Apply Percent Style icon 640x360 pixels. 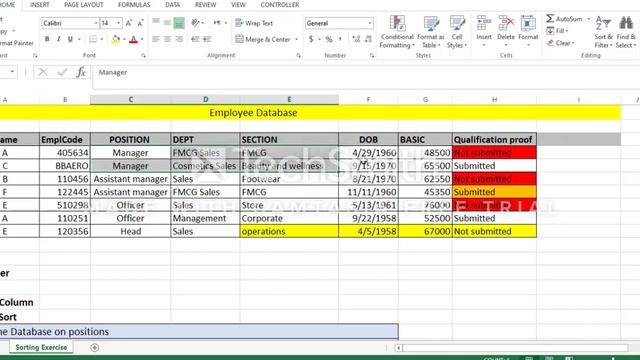tap(329, 39)
